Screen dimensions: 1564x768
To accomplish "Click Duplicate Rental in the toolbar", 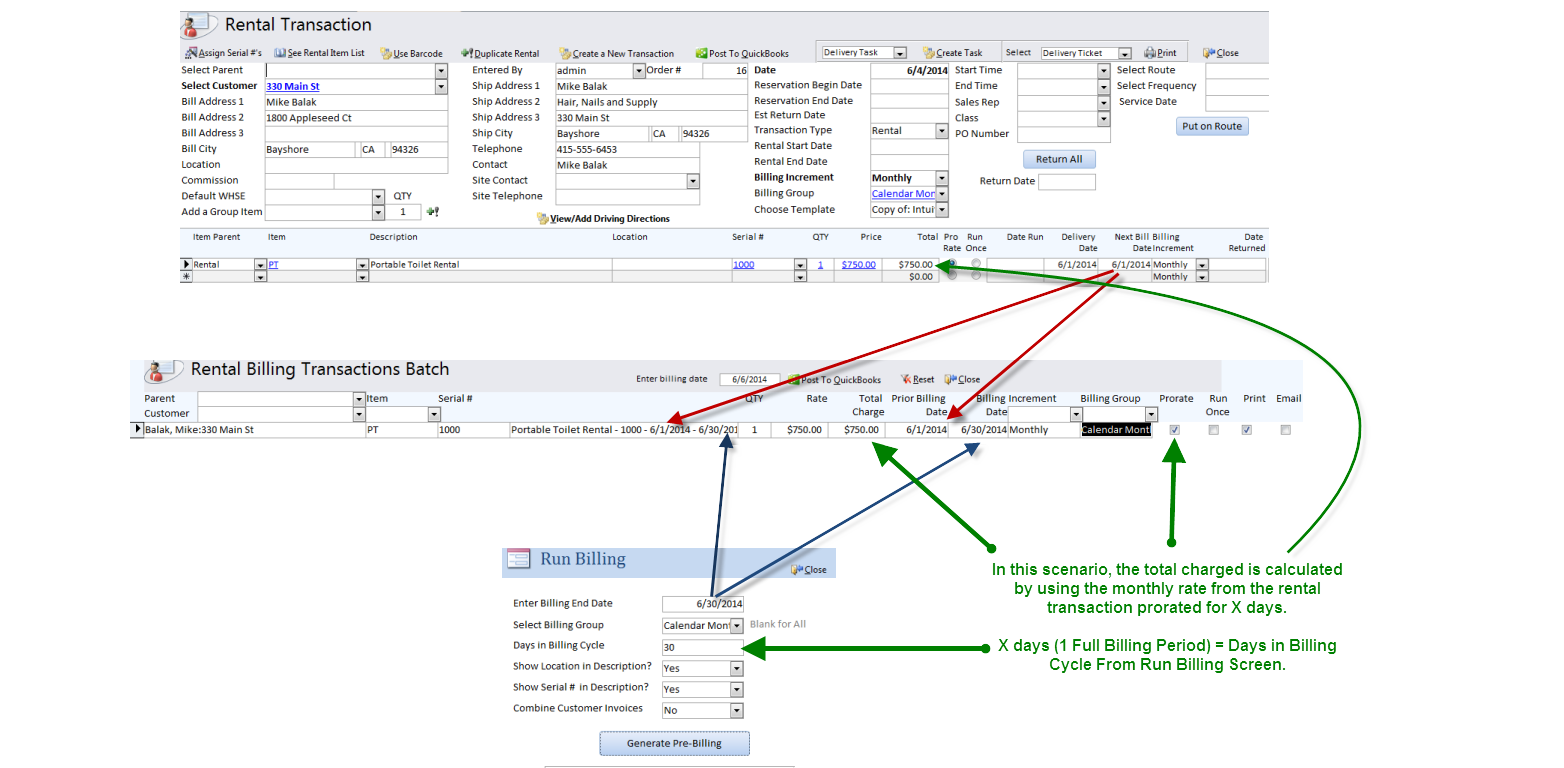I will coord(466,53).
